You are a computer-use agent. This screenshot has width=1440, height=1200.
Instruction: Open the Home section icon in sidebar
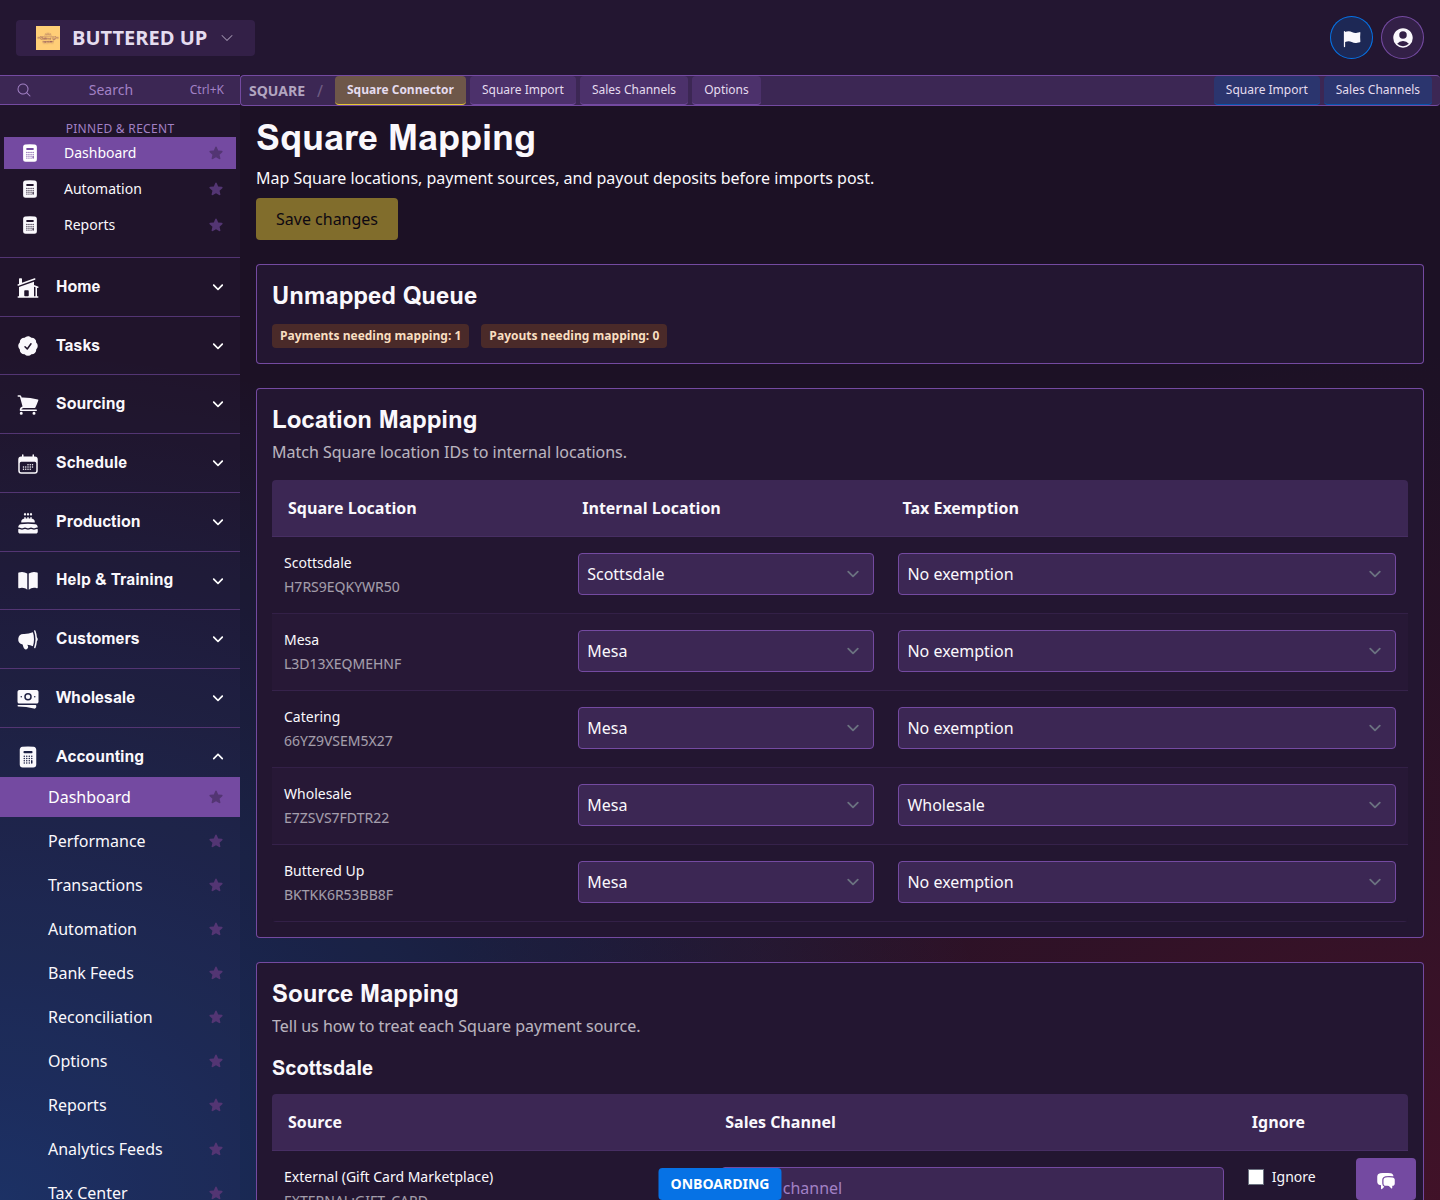click(27, 286)
